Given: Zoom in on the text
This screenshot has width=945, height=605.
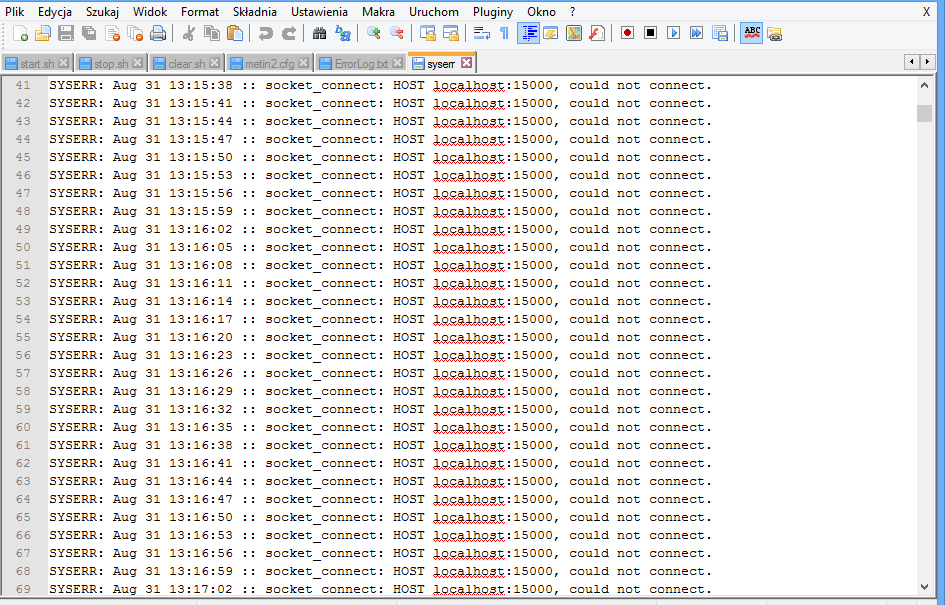Looking at the screenshot, I should [x=374, y=34].
